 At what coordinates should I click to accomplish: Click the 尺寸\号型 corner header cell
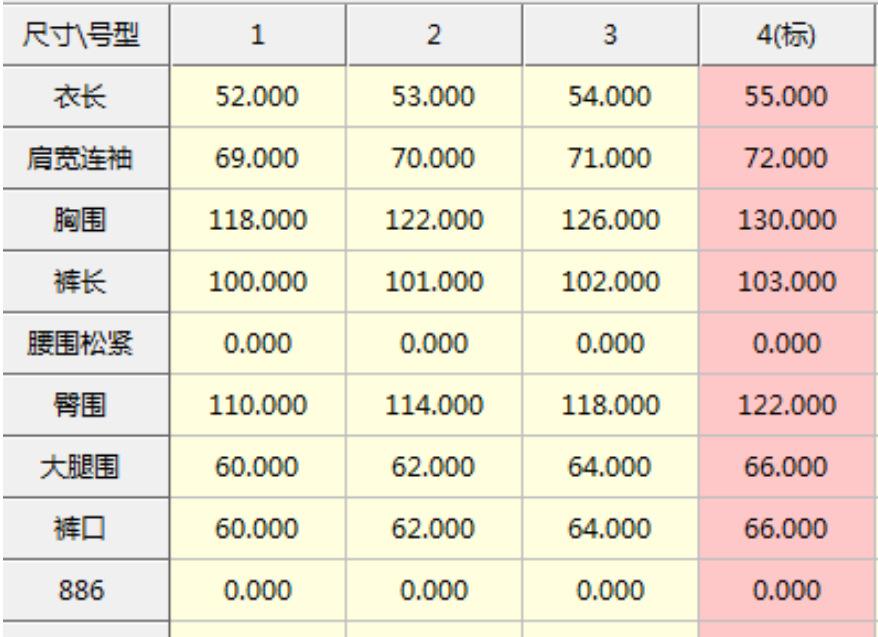[x=84, y=36]
